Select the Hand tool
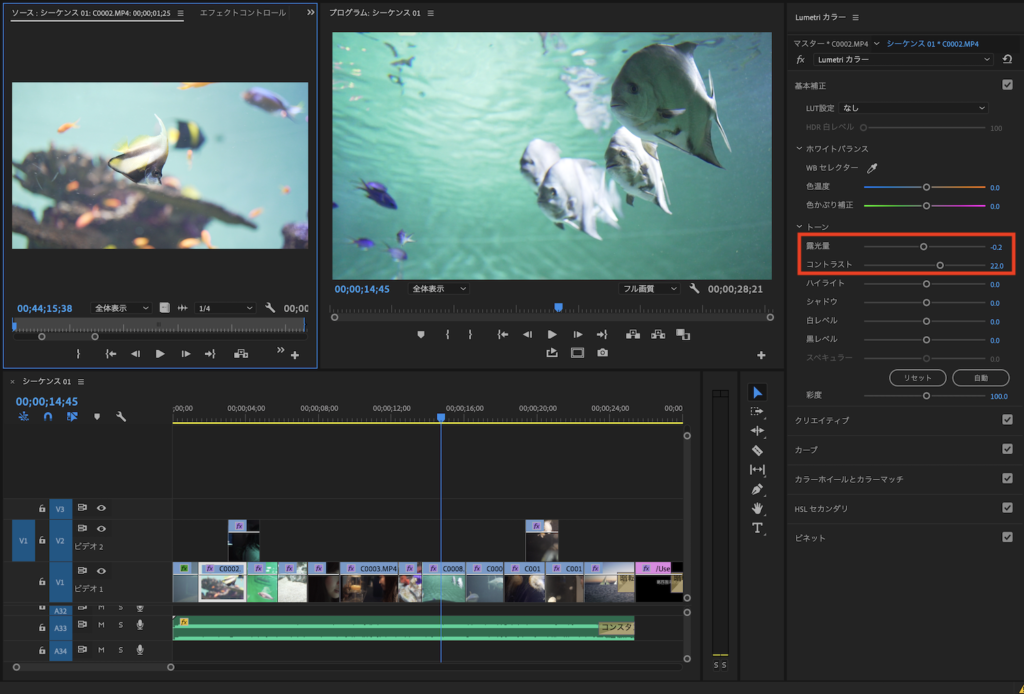Viewport: 1024px width, 694px height. click(757, 508)
